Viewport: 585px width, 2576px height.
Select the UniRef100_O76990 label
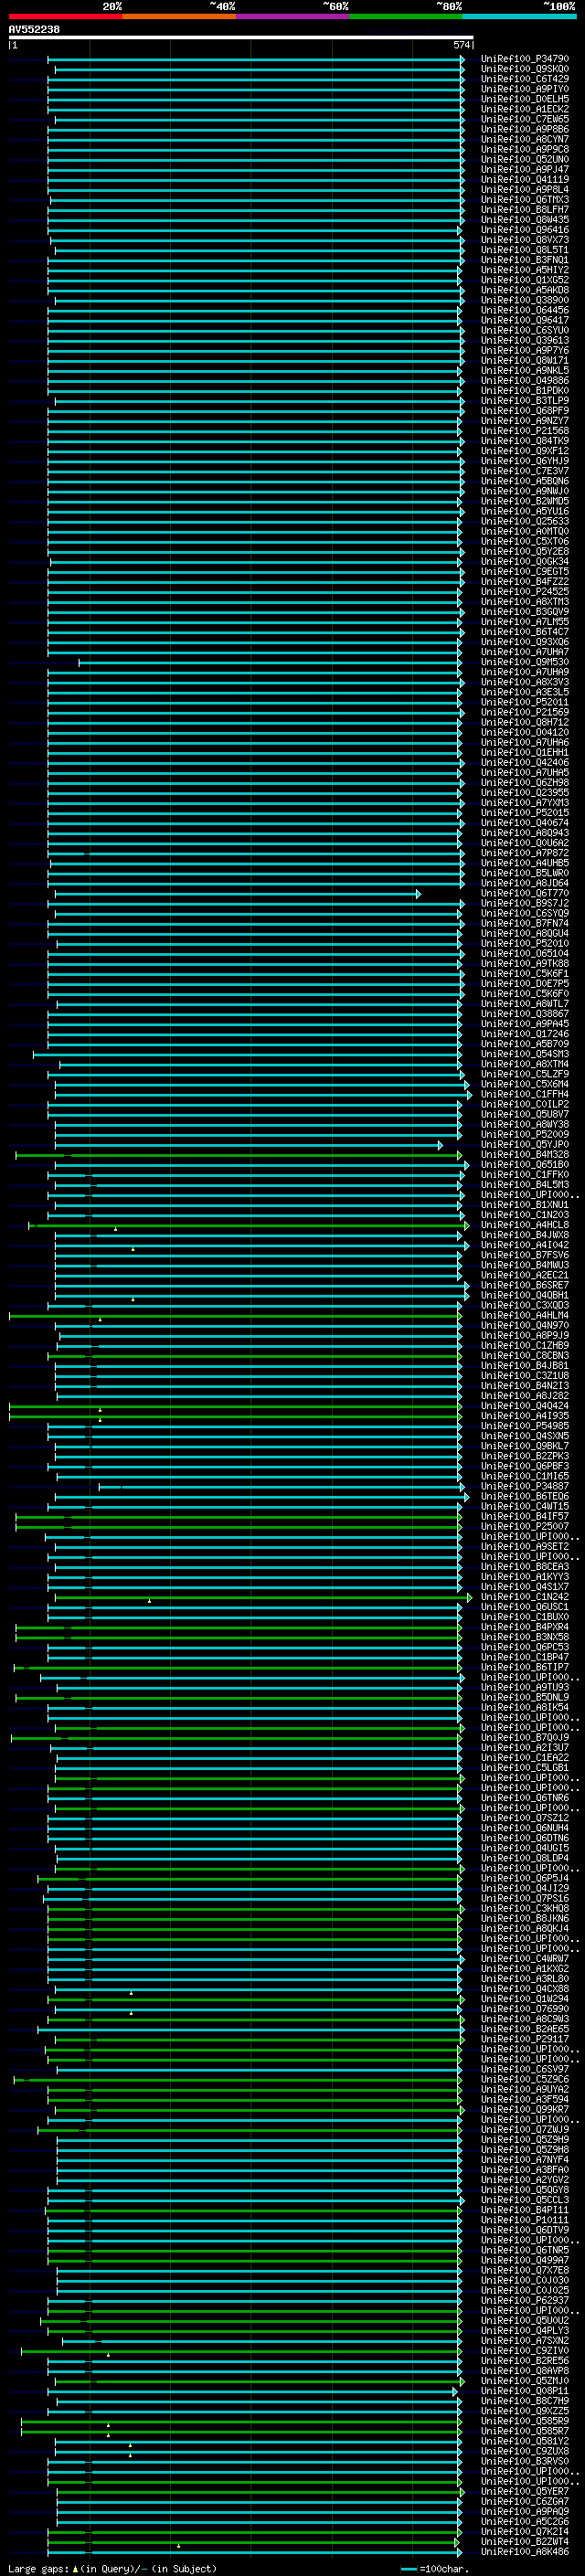(524, 2008)
